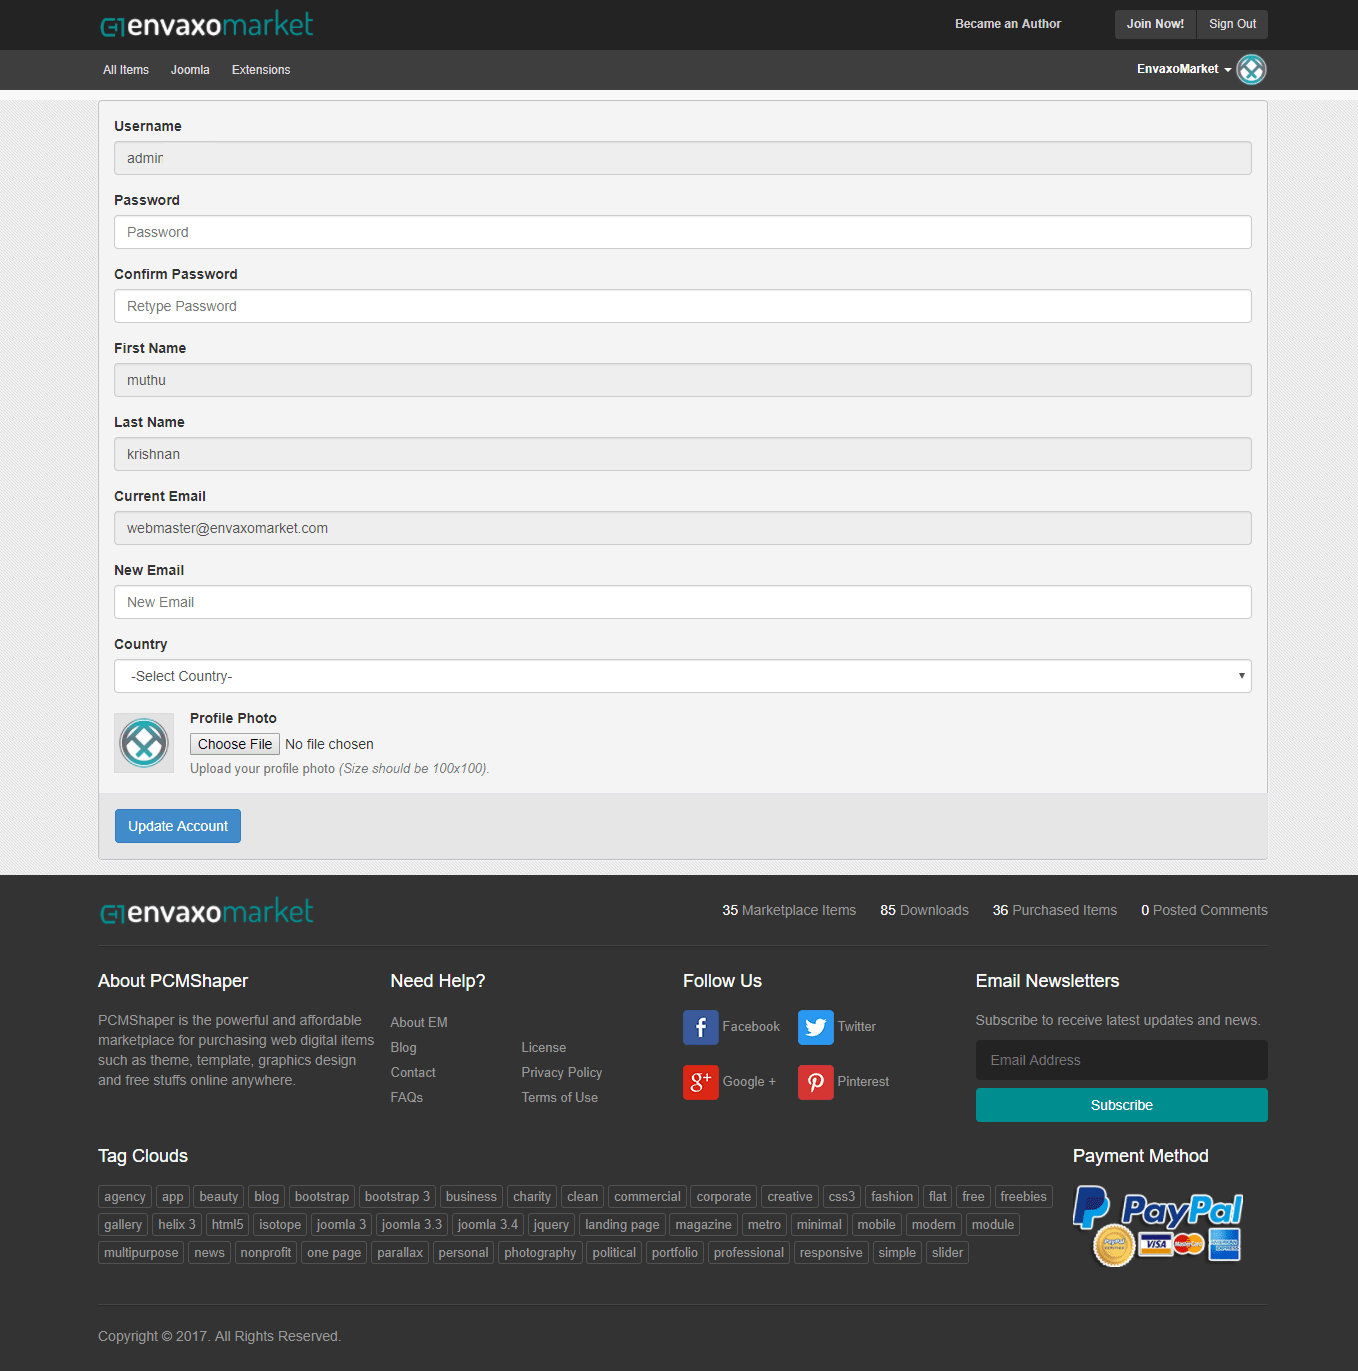Click Became an Author link
The height and width of the screenshot is (1371, 1358).
pos(1008,24)
